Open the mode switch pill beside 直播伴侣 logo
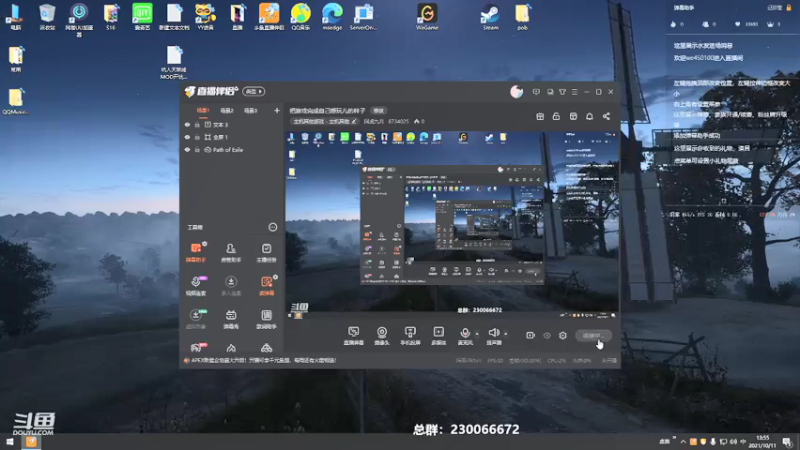Viewport: 800px width, 450px height. [254, 91]
